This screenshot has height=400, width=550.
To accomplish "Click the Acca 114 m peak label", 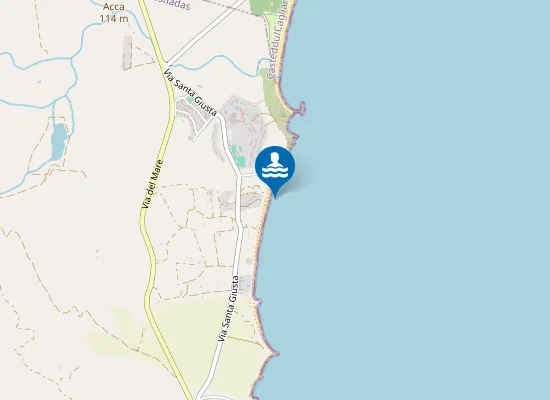I will [114, 13].
